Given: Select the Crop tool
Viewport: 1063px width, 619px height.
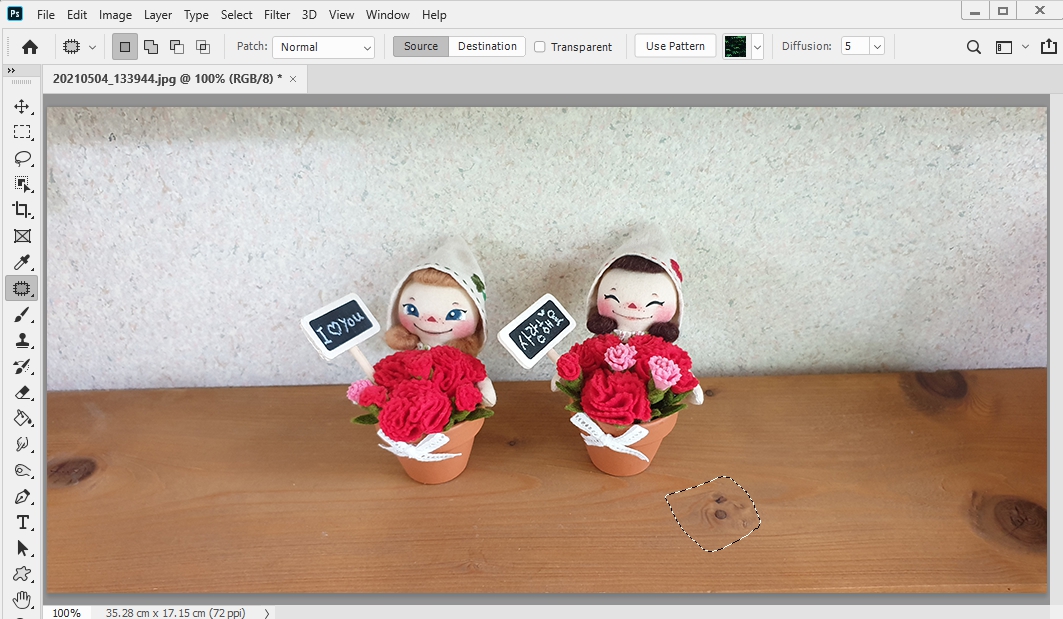Looking at the screenshot, I should (22, 210).
